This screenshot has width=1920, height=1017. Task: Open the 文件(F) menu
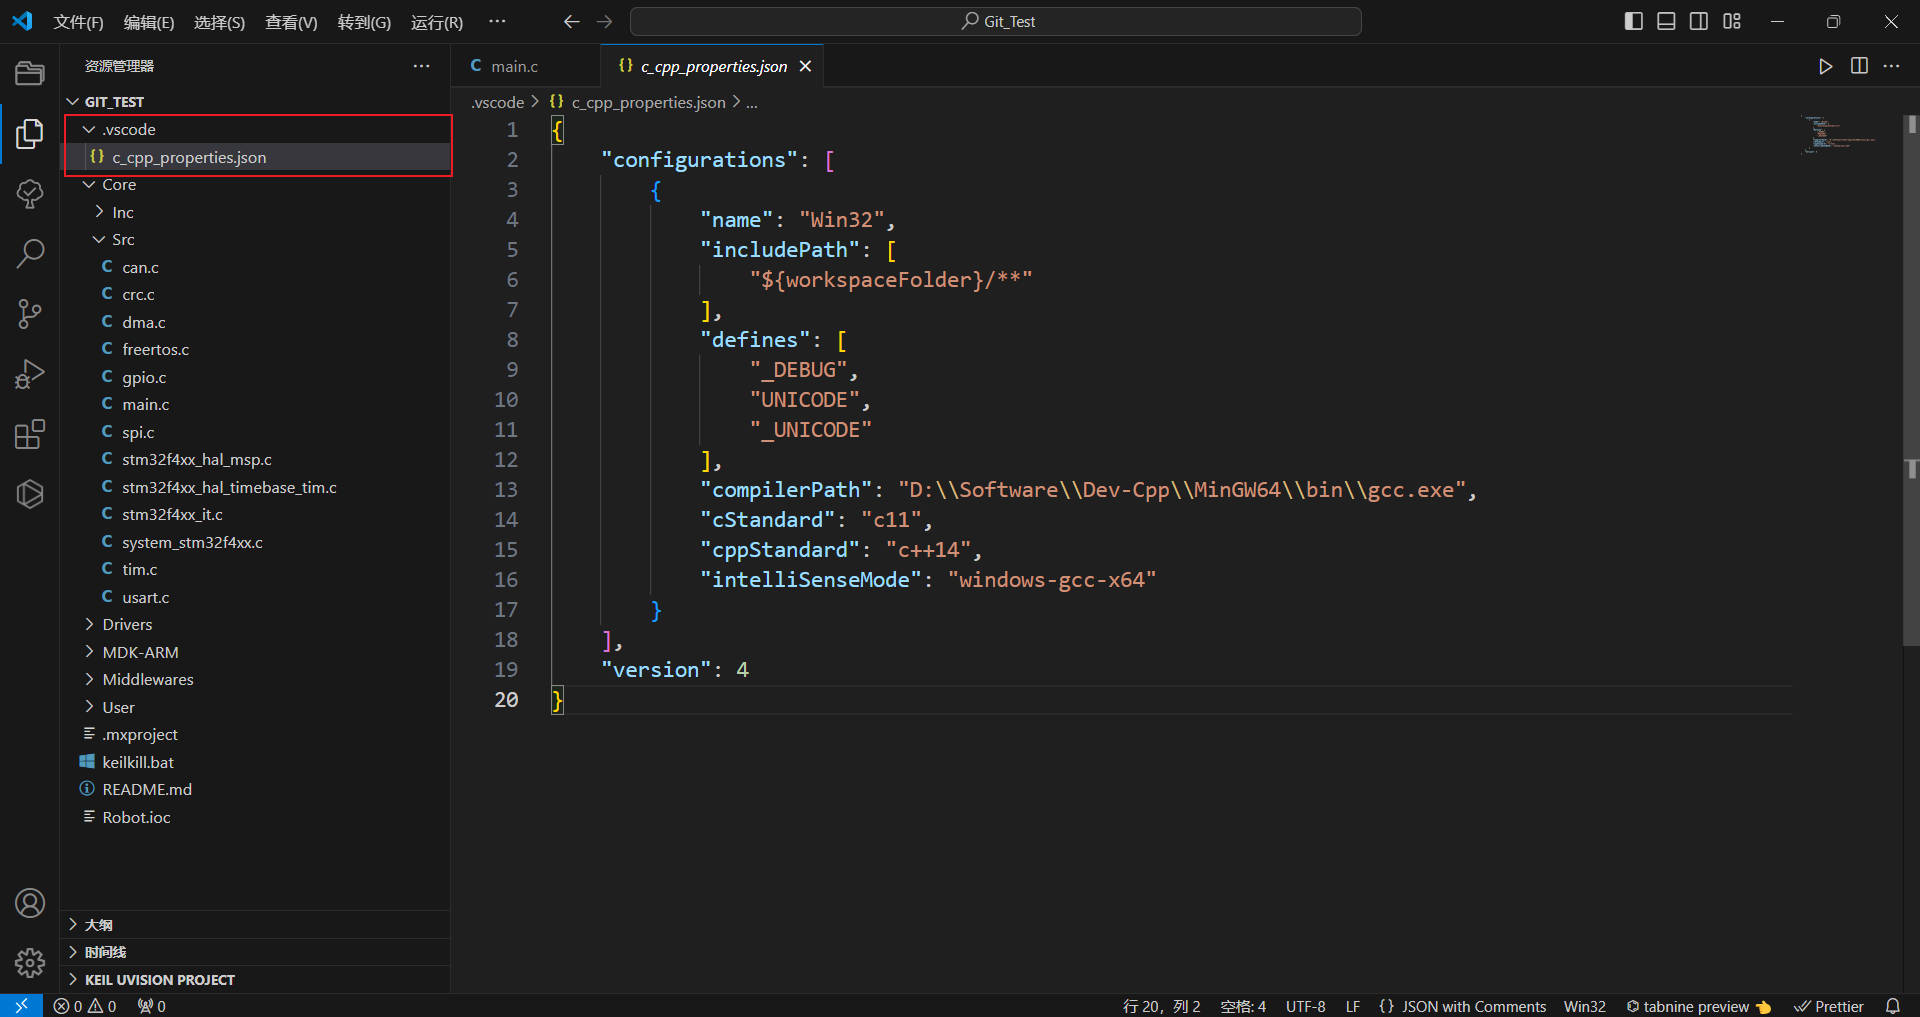click(78, 22)
